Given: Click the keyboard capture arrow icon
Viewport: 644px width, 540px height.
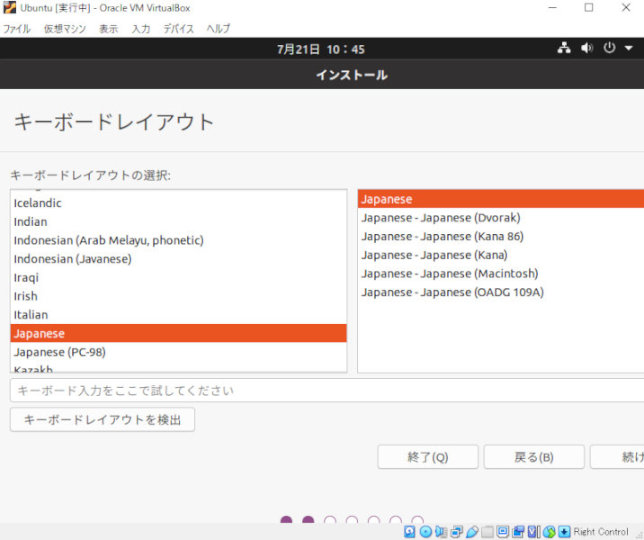Looking at the screenshot, I should (x=564, y=532).
